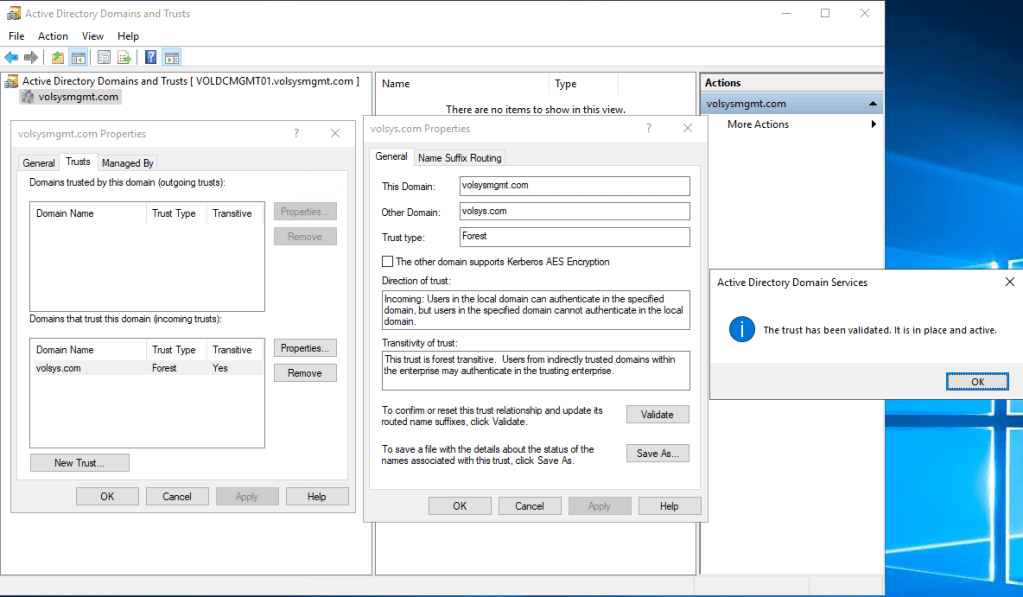
Task: Click the blue Help toolbar icon
Action: [151, 58]
